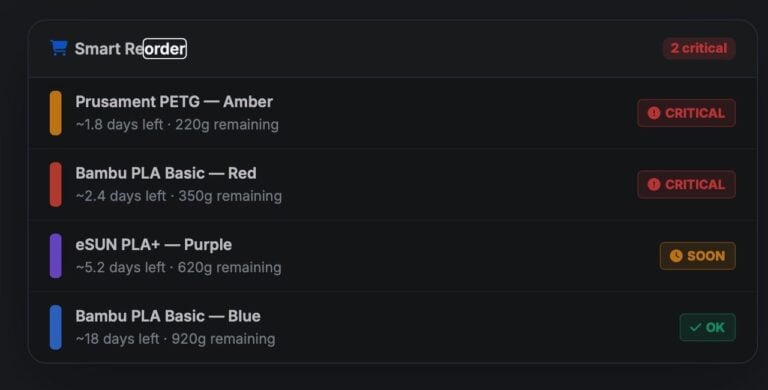The width and height of the screenshot is (768, 390).
Task: Click the CRITICAL badge for Prusament PETG Amber
Action: click(x=686, y=113)
